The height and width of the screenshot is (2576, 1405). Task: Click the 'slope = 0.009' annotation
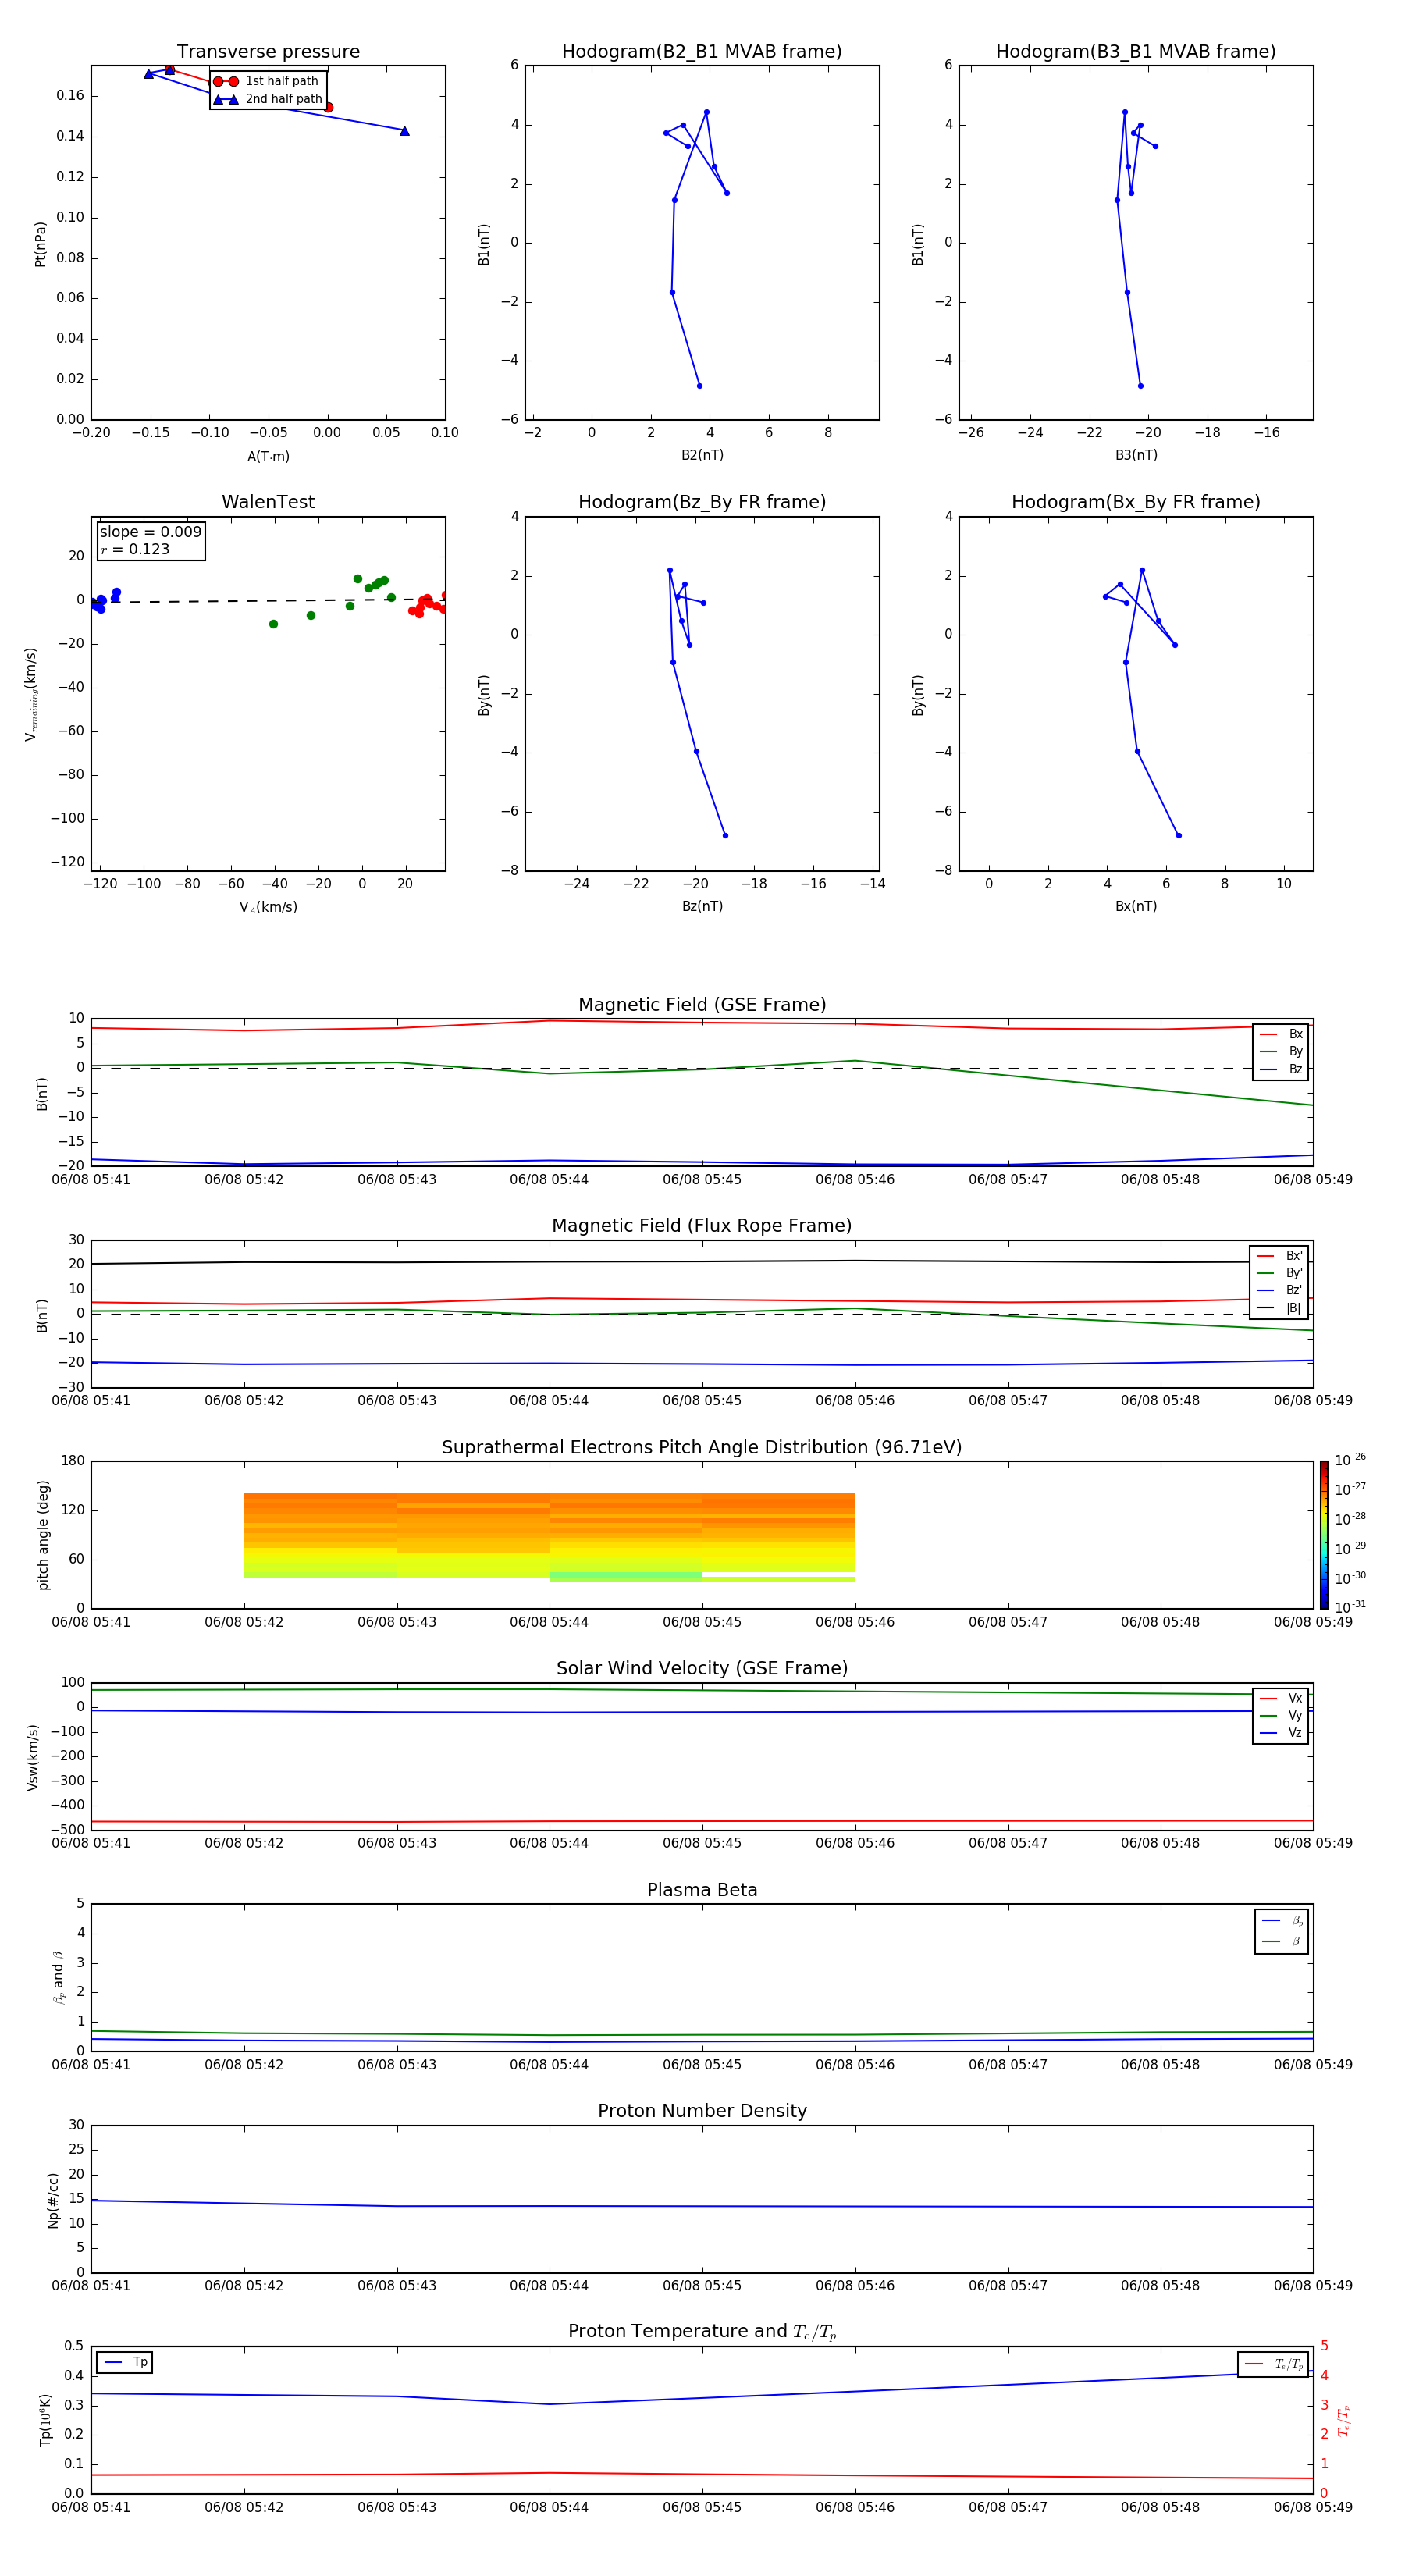[x=150, y=532]
